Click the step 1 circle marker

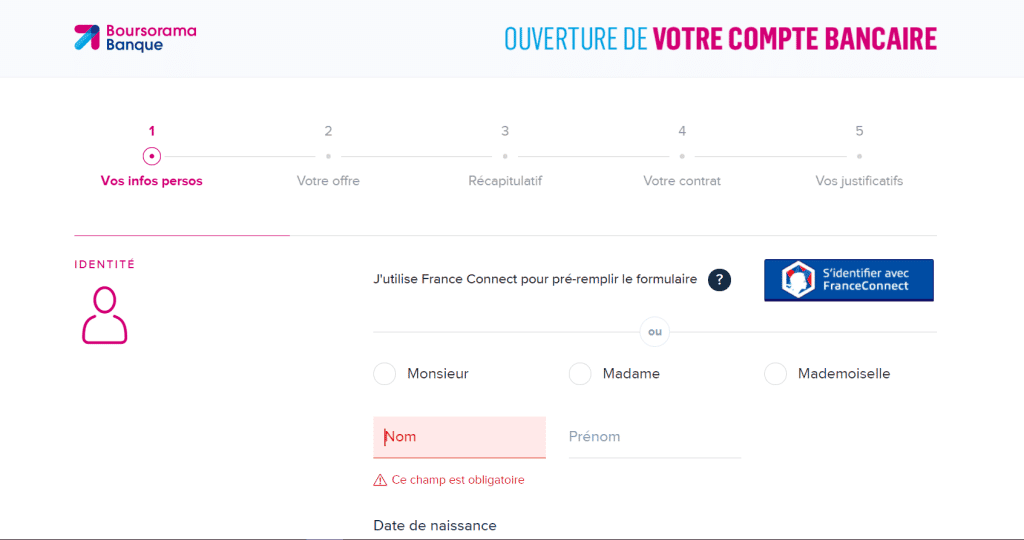tap(152, 156)
